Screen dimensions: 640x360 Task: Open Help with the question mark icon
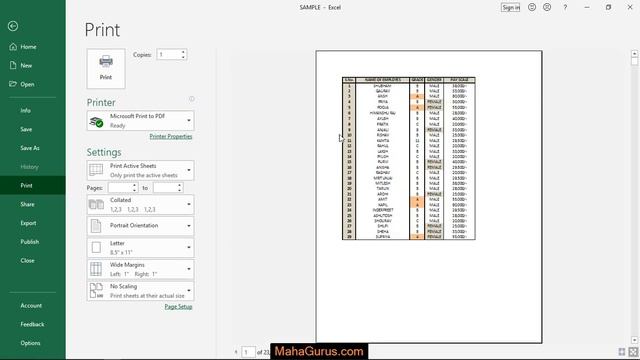[565, 7]
